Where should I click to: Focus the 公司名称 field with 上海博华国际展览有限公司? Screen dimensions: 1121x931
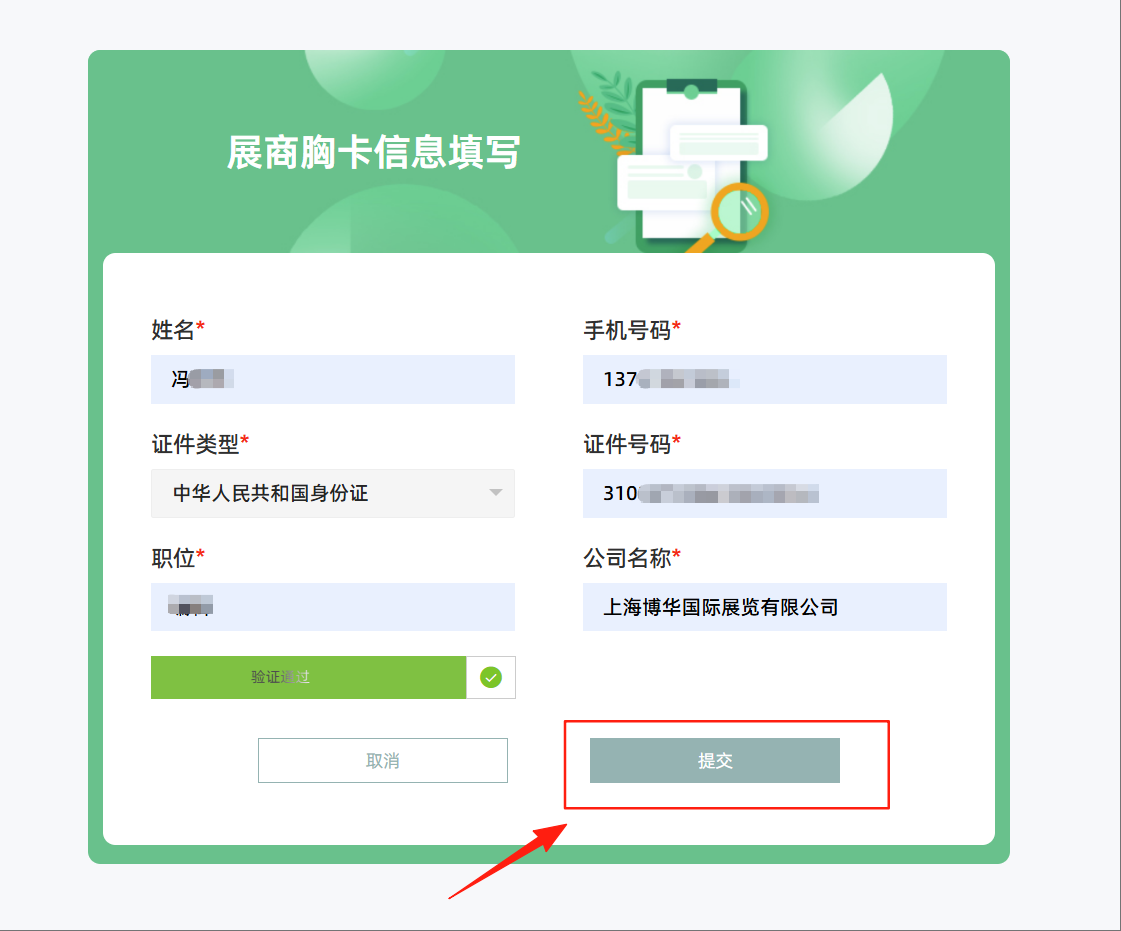point(764,607)
